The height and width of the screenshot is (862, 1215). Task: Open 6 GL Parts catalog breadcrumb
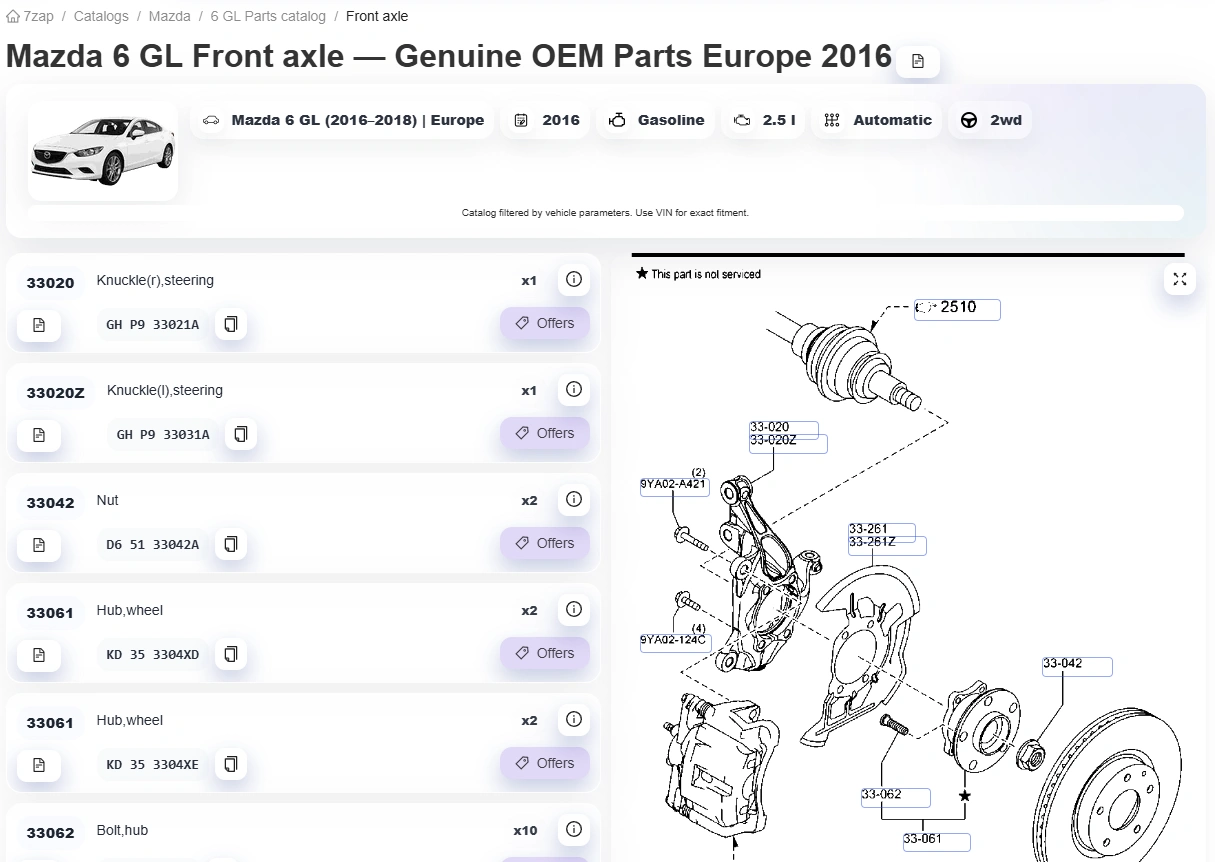point(268,16)
